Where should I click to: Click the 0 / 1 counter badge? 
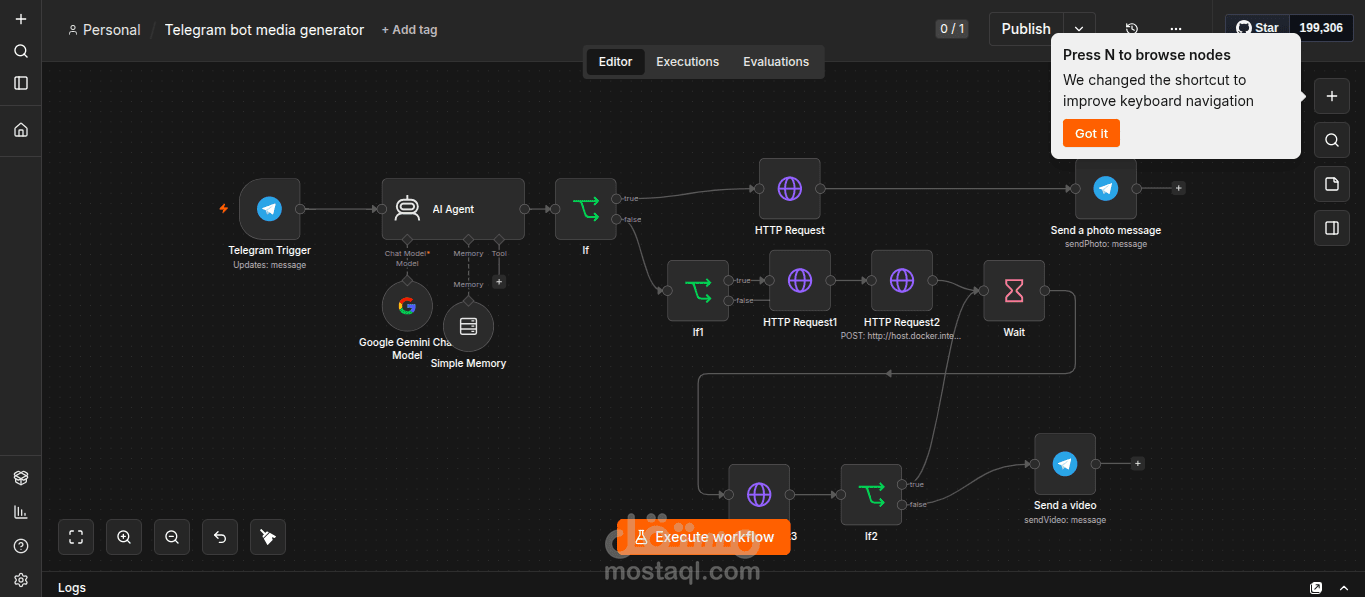click(x=952, y=29)
